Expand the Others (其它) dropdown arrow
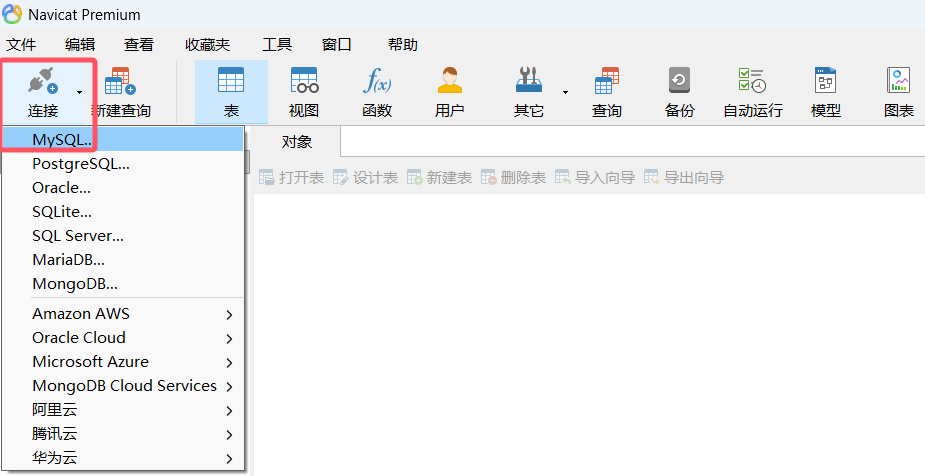Image resolution: width=925 pixels, height=476 pixels. click(565, 93)
